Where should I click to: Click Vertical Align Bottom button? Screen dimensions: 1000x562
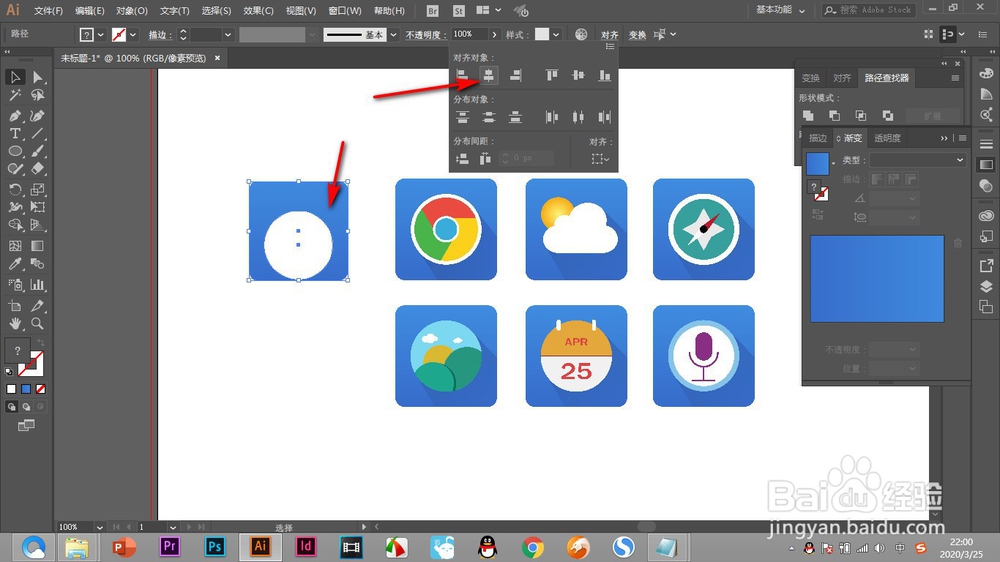point(604,75)
